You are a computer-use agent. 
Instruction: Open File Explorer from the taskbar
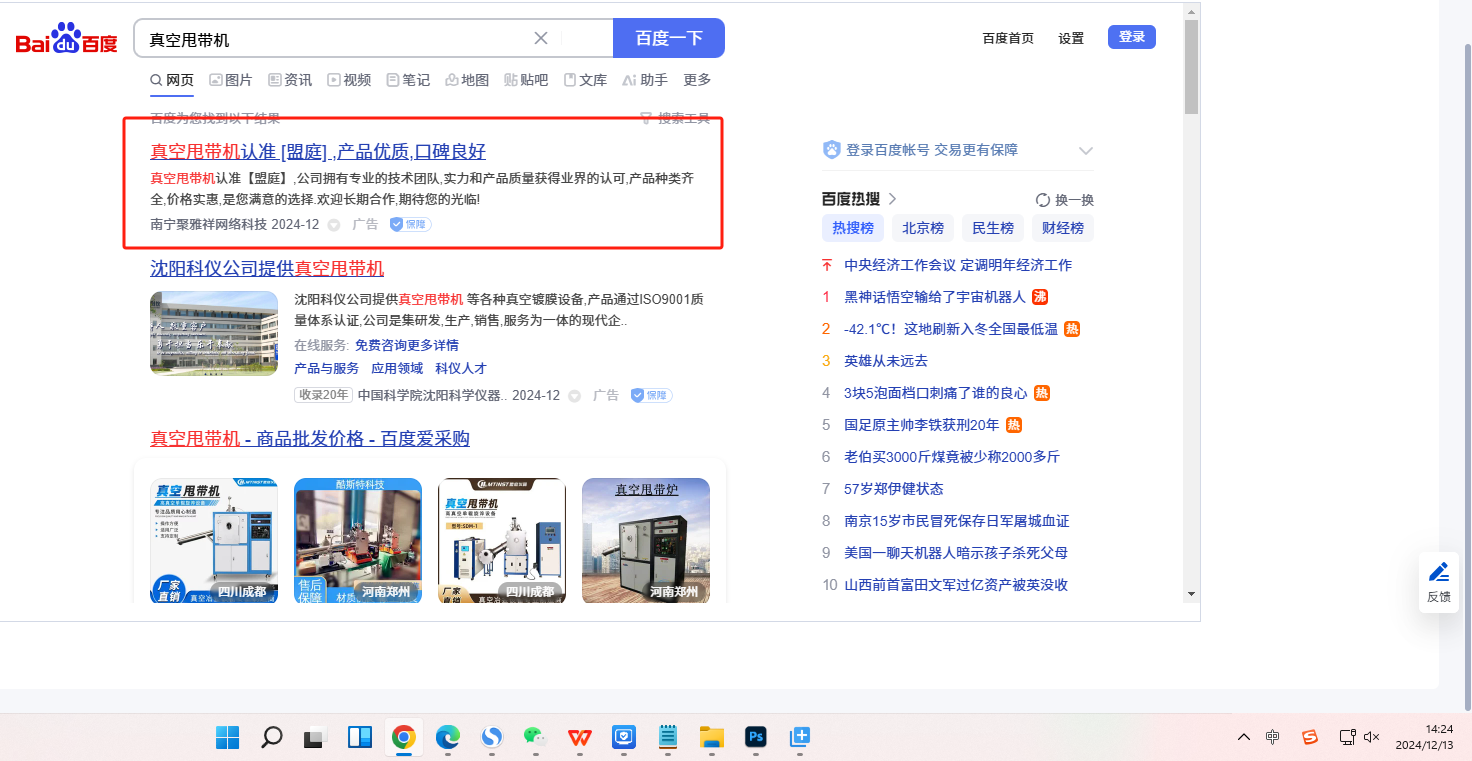pyautogui.click(x=711, y=738)
